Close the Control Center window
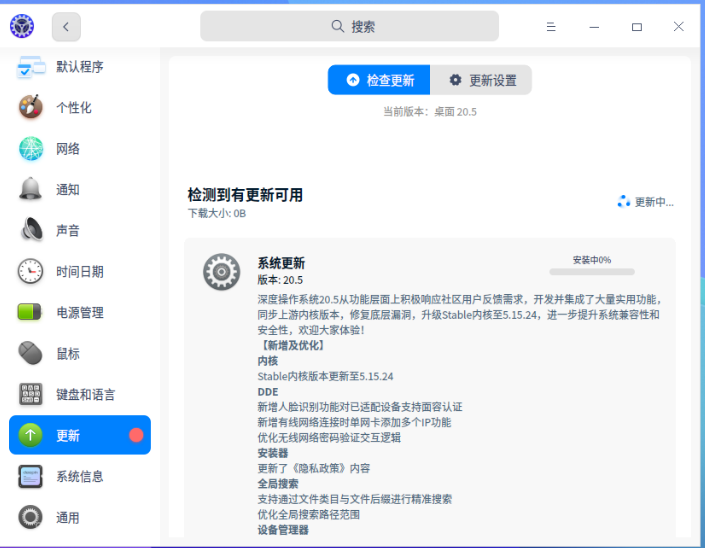 (x=678, y=27)
